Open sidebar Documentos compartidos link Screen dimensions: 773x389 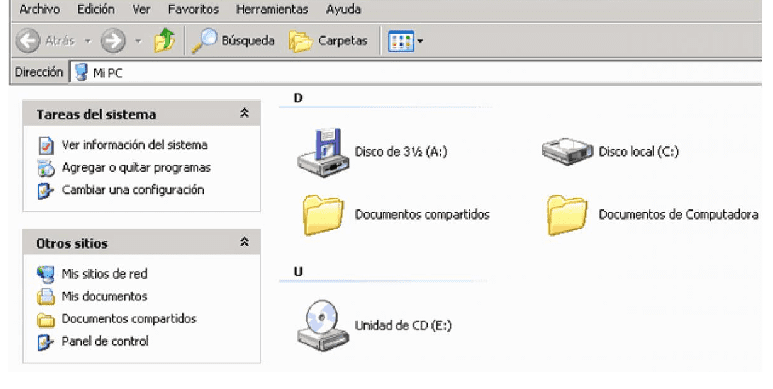coord(129,318)
